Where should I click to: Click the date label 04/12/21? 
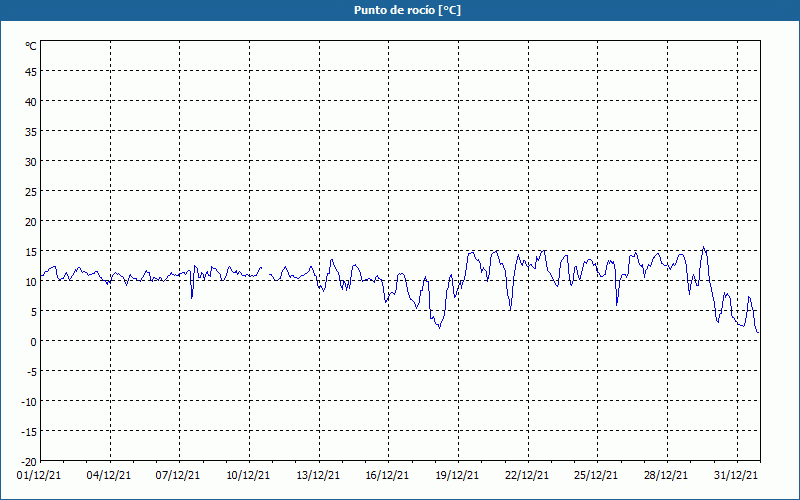(x=109, y=476)
